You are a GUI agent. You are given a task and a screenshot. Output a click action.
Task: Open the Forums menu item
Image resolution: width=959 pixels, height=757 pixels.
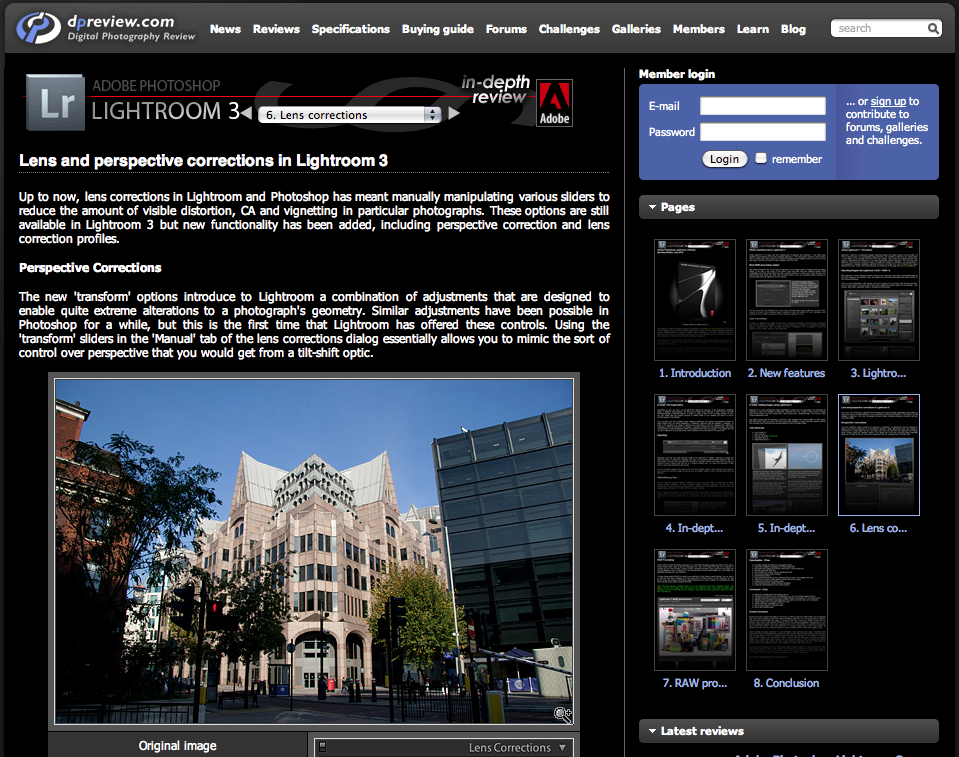506,29
